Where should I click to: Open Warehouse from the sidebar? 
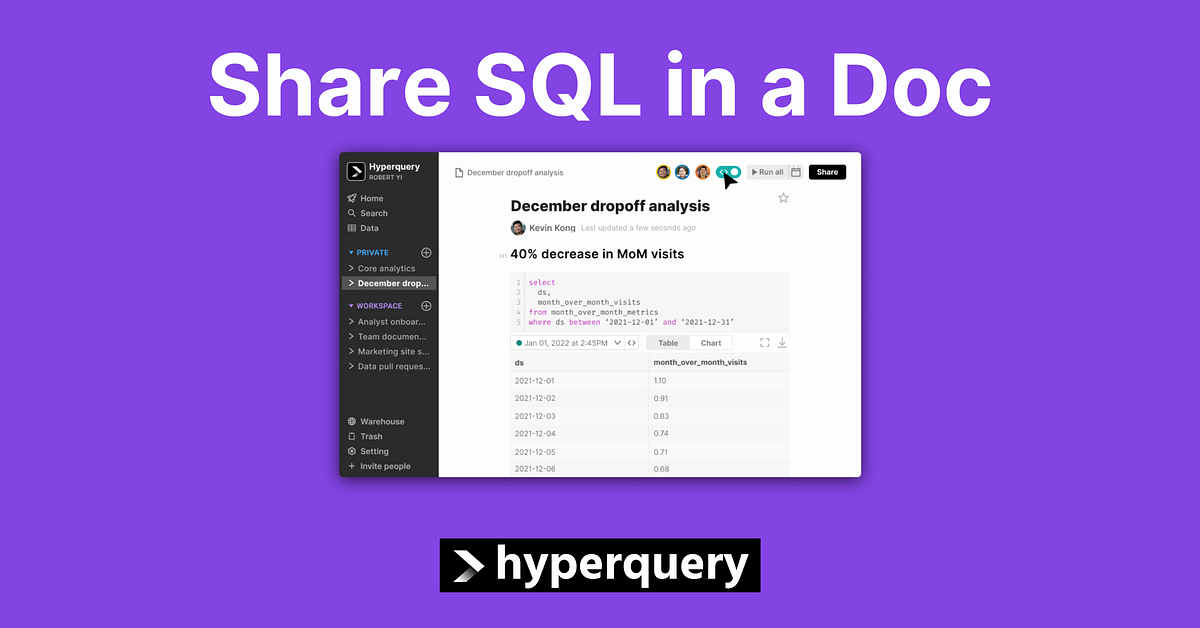pyautogui.click(x=382, y=421)
